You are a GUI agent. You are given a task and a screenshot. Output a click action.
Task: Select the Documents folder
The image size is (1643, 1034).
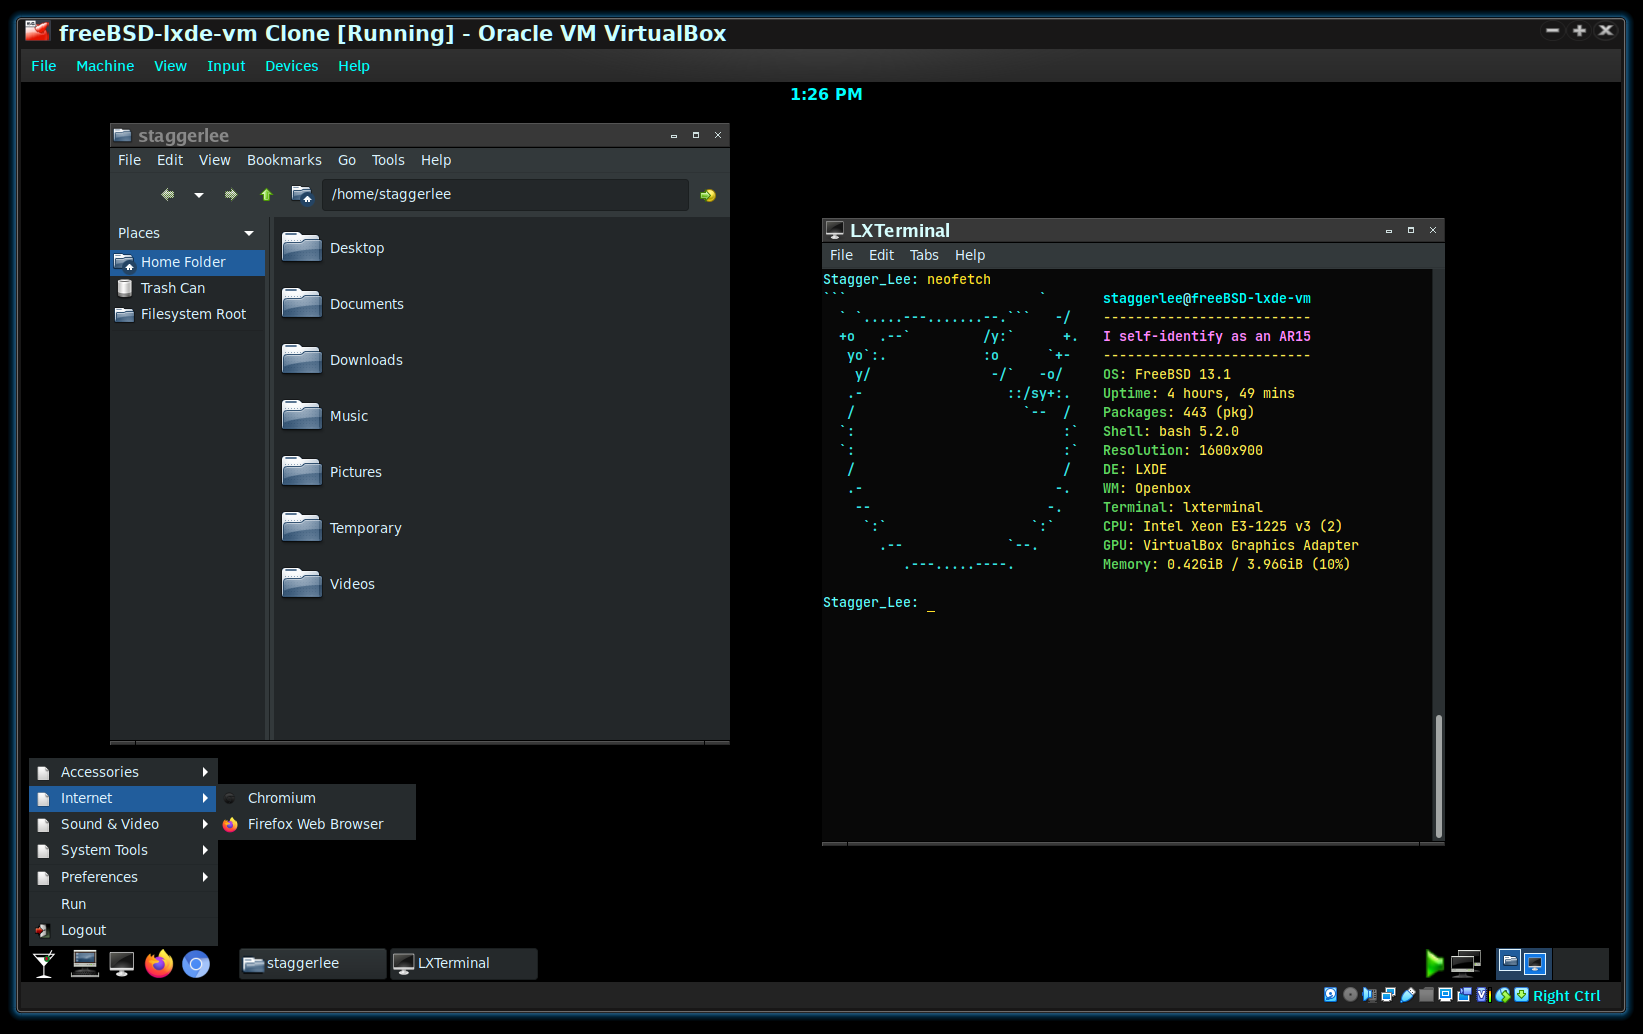(343, 303)
